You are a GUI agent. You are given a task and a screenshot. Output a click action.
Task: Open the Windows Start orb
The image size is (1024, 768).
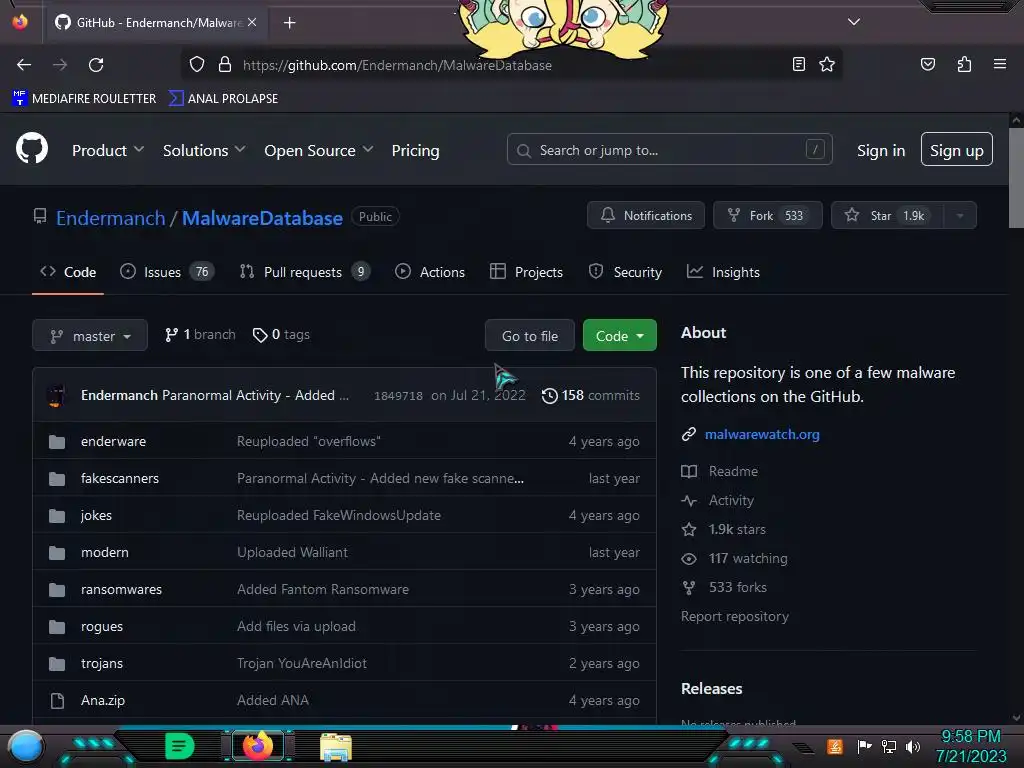point(25,746)
